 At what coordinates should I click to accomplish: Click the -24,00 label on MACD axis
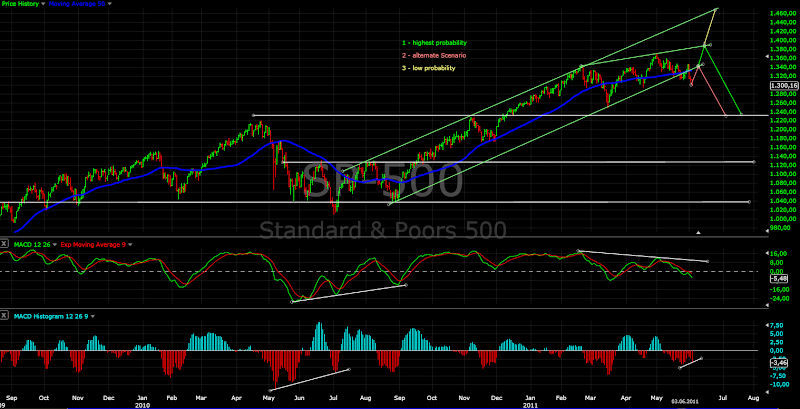click(x=780, y=298)
